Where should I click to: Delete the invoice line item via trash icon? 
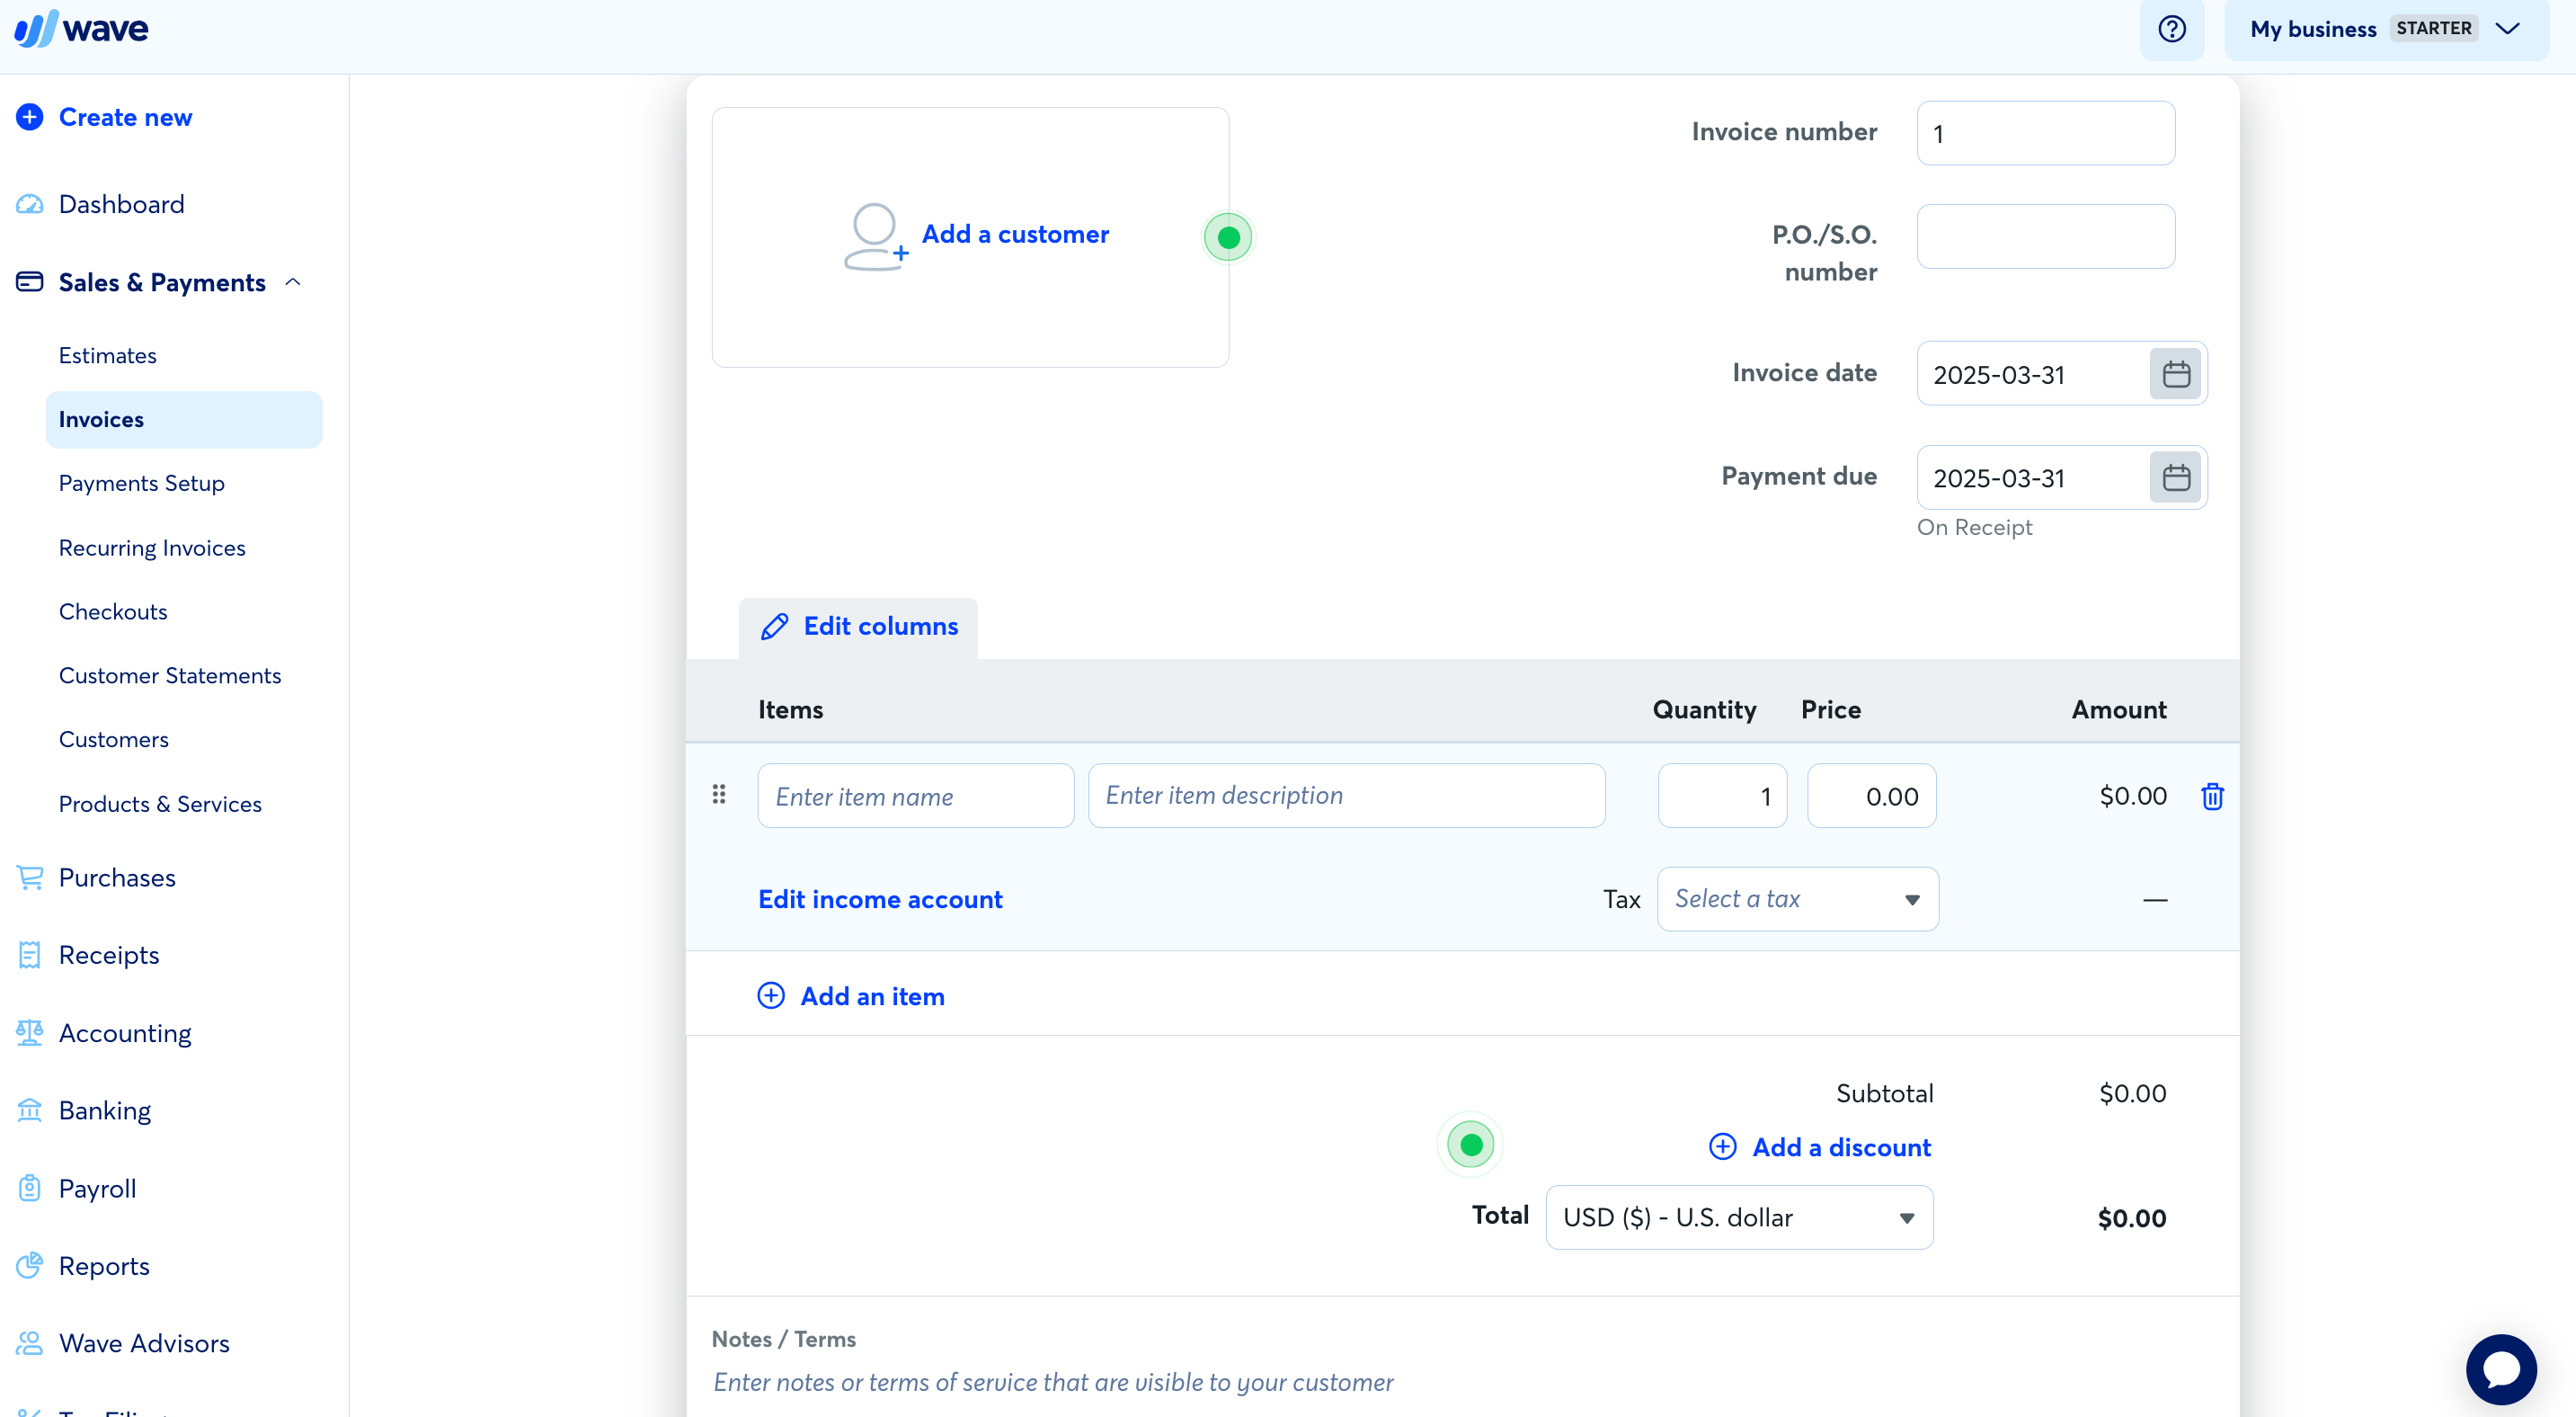[2213, 796]
